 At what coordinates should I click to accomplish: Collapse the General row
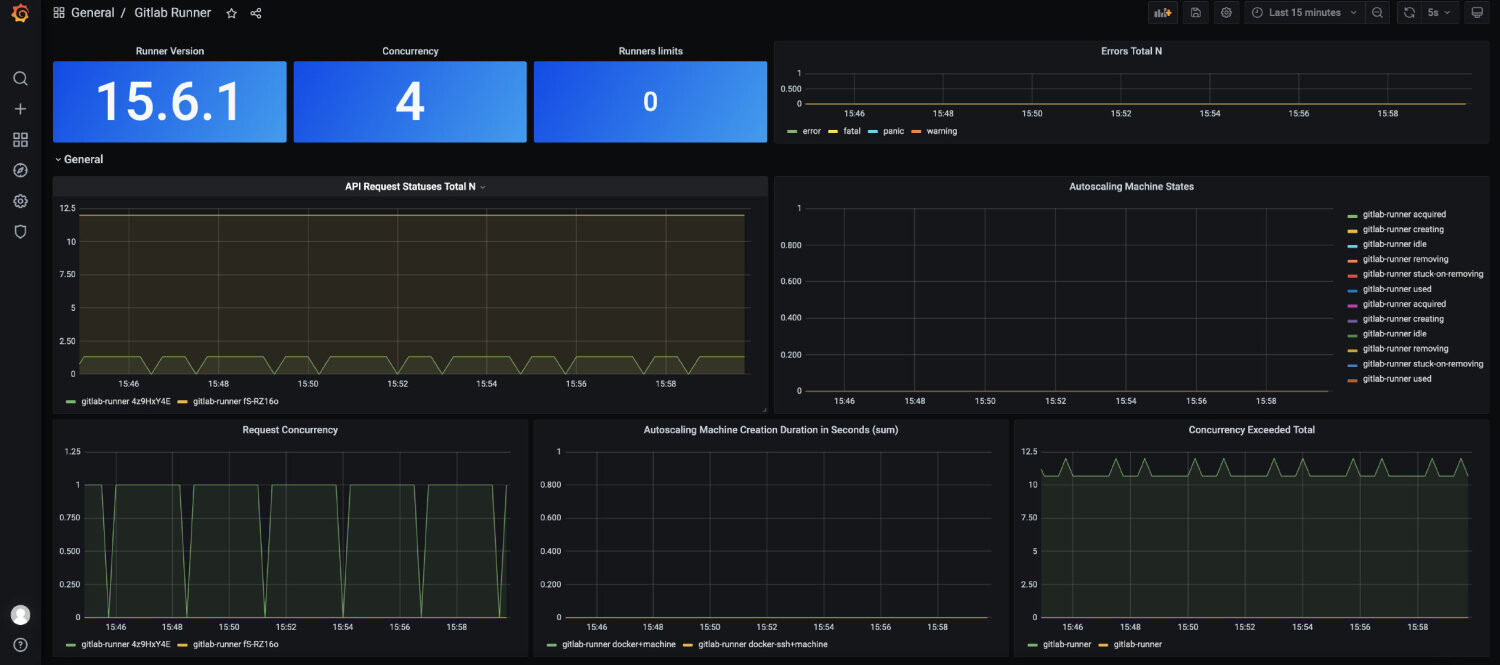coord(79,159)
